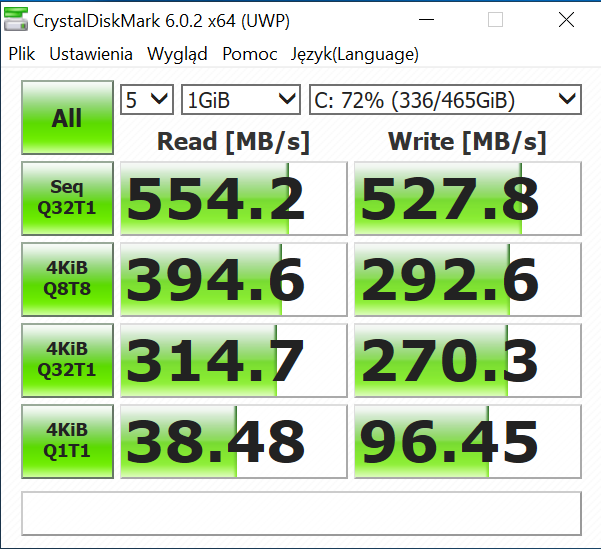Open the drive dropdown showing C: 72%

(x=445, y=100)
